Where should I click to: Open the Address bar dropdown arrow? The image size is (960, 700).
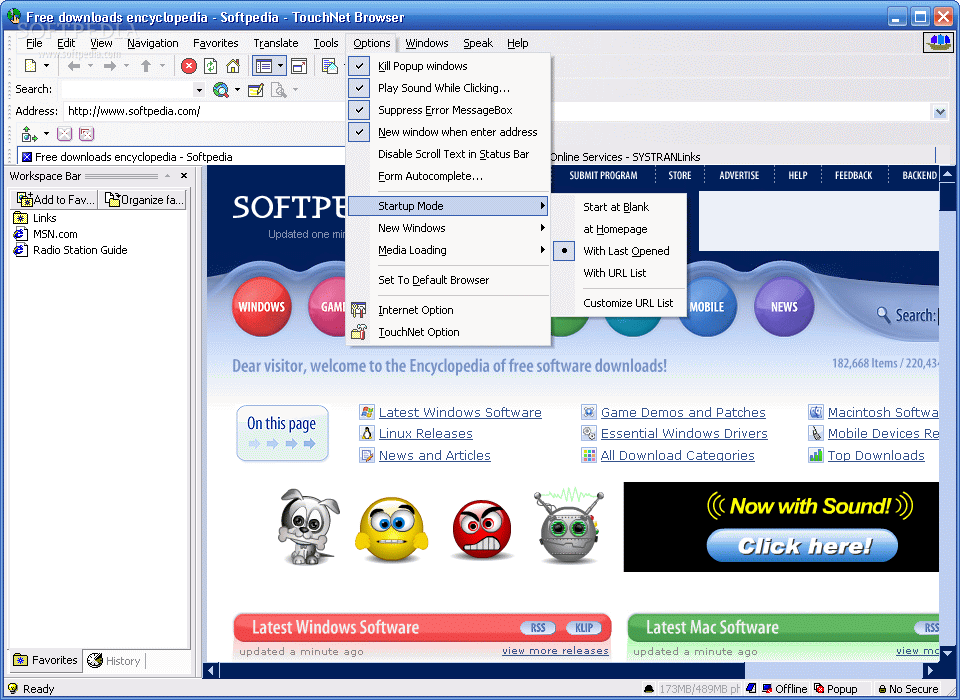coord(940,111)
